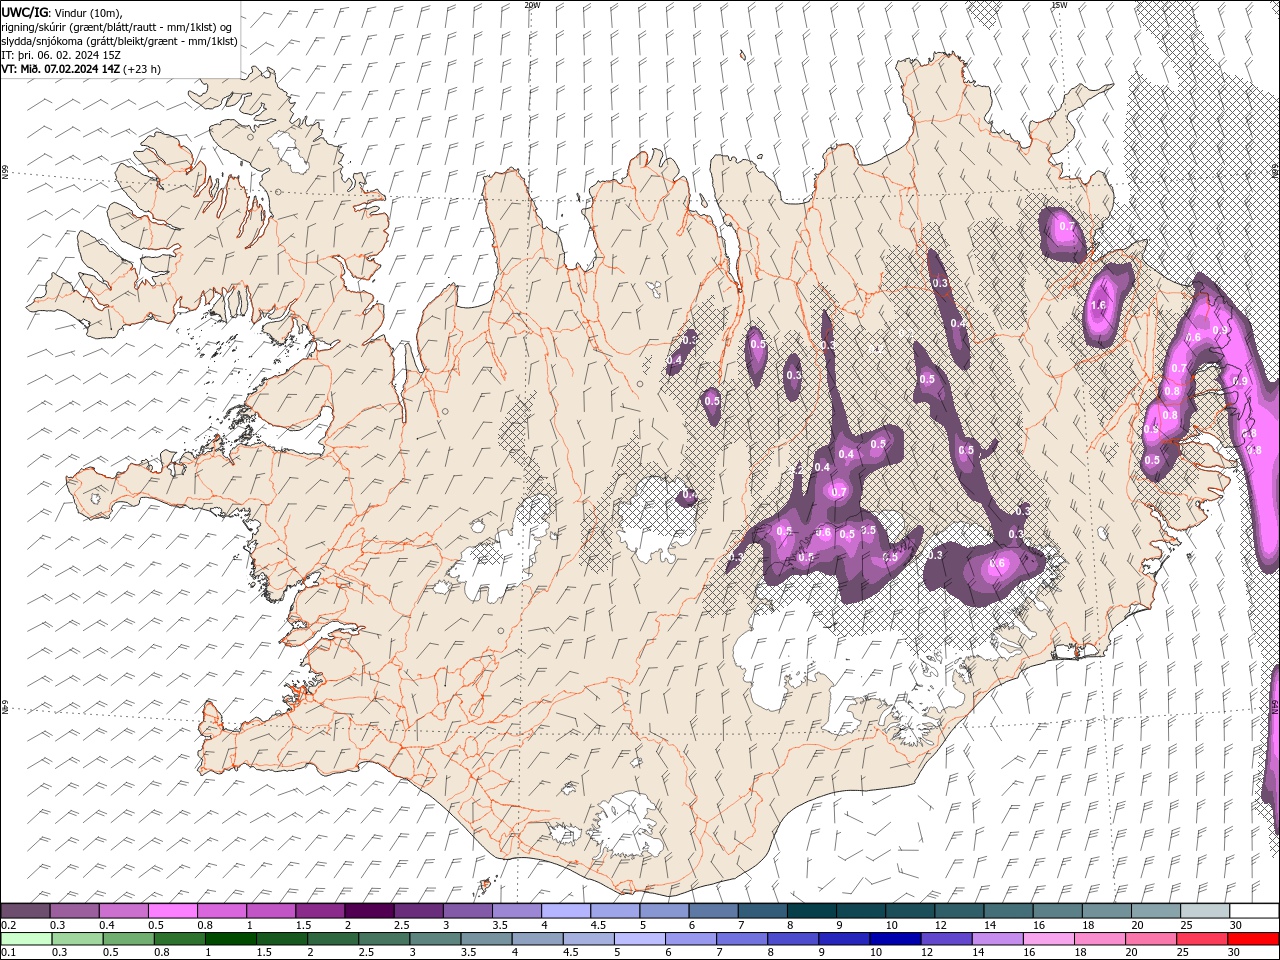This screenshot has height=960, width=1280.
Task: Select the 'slydda/snjókoma' description line
Action: coord(120,41)
